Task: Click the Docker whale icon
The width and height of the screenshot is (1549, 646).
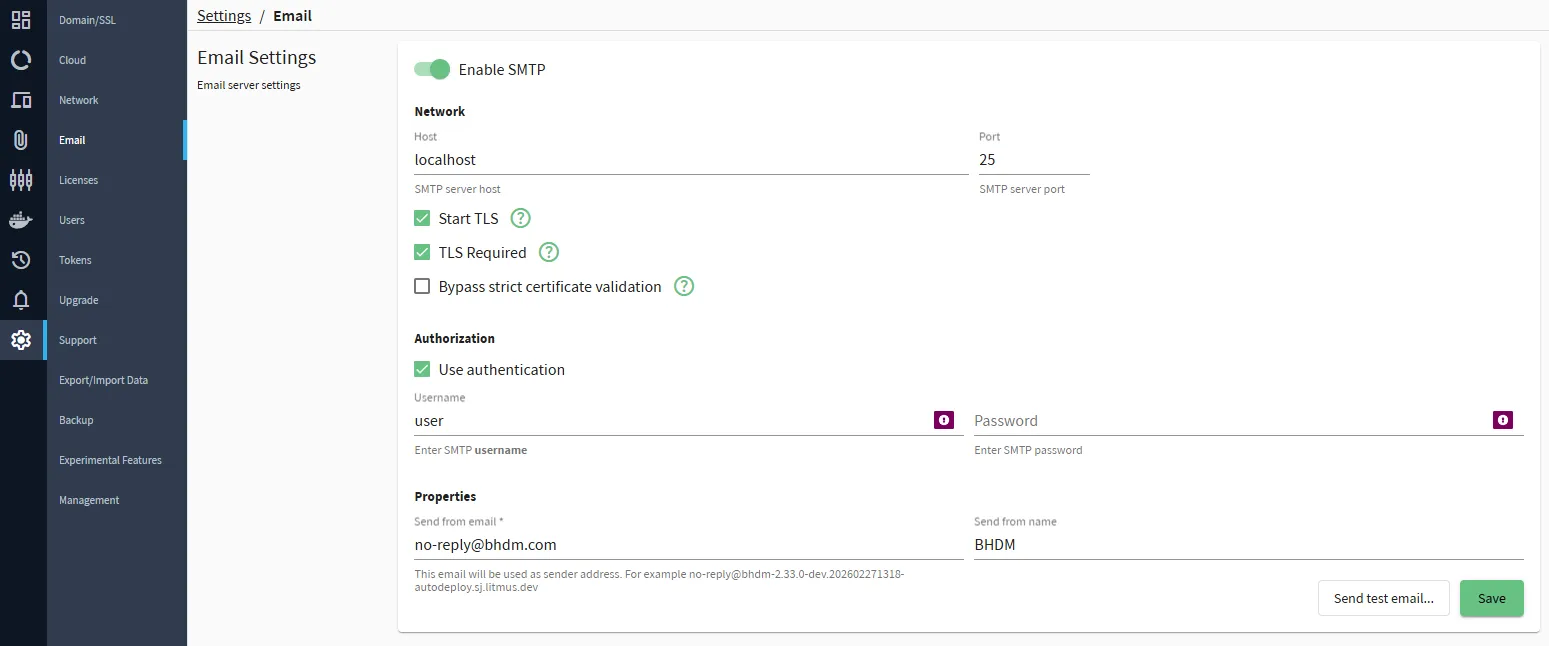Action: coord(21,220)
